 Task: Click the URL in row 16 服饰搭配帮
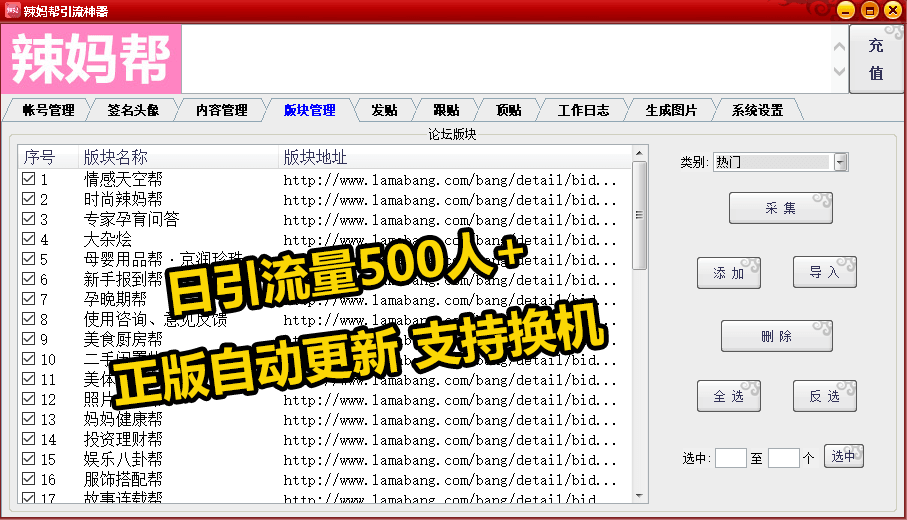coord(449,480)
